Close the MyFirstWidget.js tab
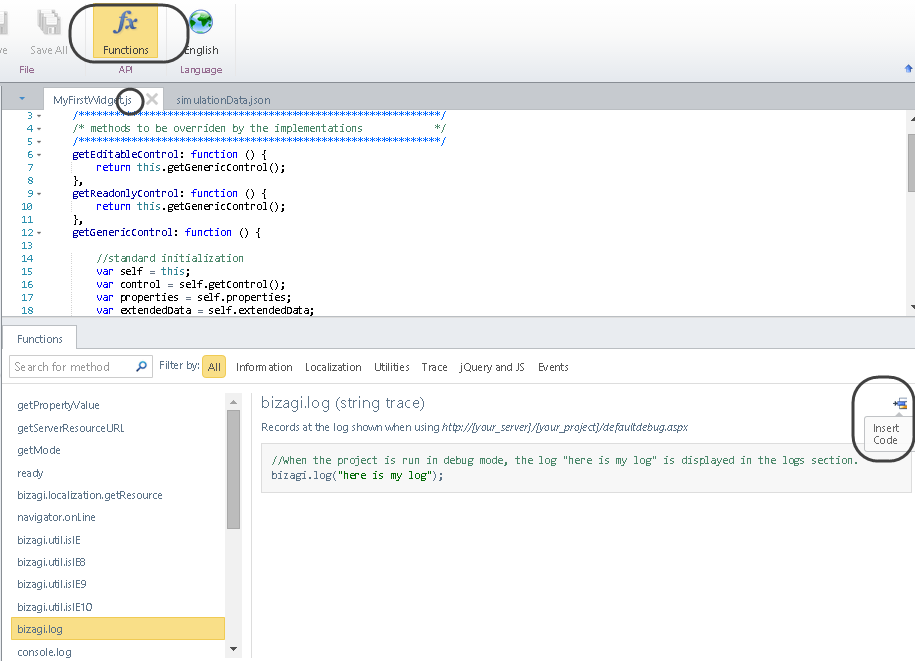915x661 pixels. click(x=152, y=99)
